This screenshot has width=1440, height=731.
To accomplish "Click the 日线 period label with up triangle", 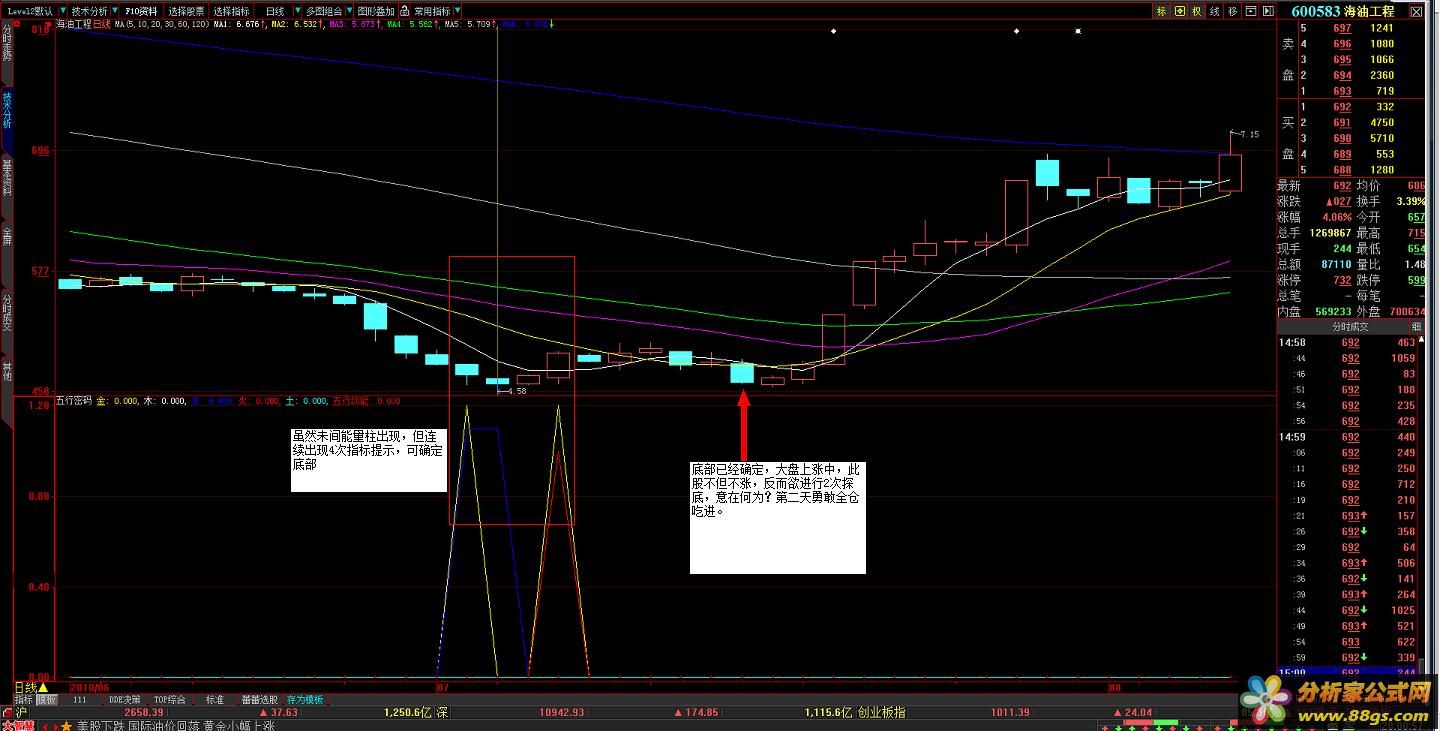I will coord(31,689).
